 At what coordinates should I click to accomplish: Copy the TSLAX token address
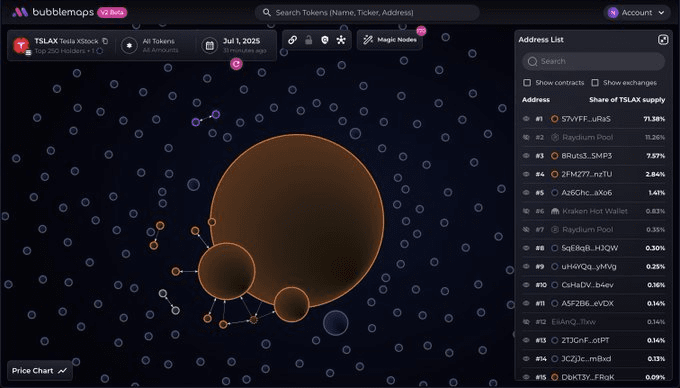(x=105, y=41)
